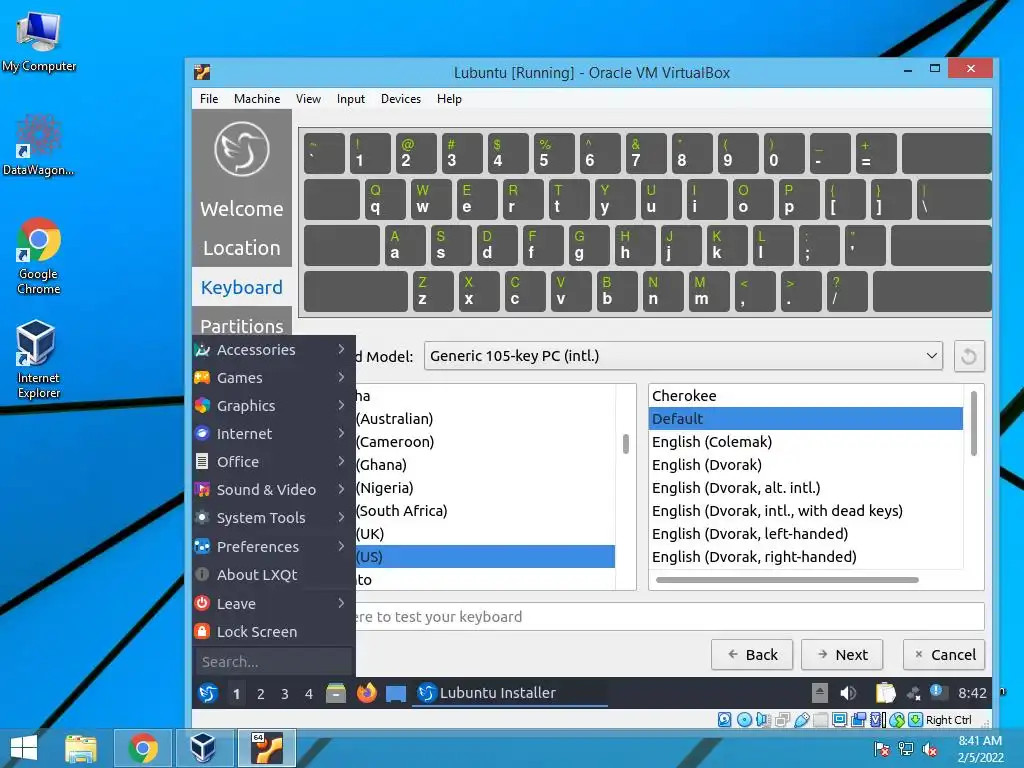Screen dimensions: 1024x768
Task: Click the update notifier icon in Lubuntu tray
Action: coord(938,692)
